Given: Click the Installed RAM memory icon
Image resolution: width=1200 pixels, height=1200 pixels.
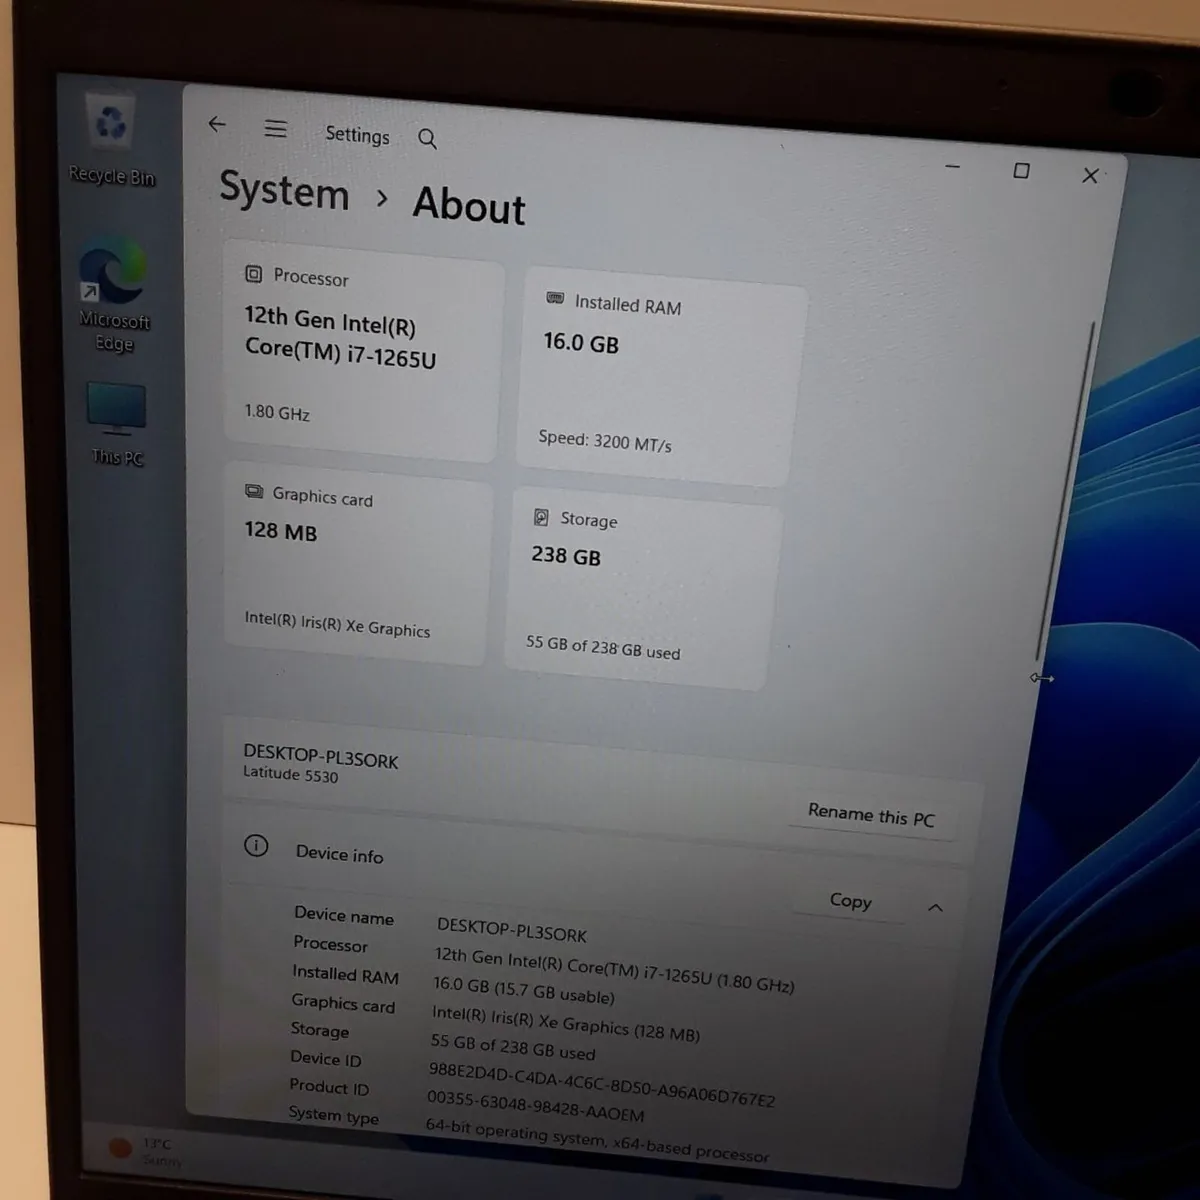Looking at the screenshot, I should click(555, 298).
